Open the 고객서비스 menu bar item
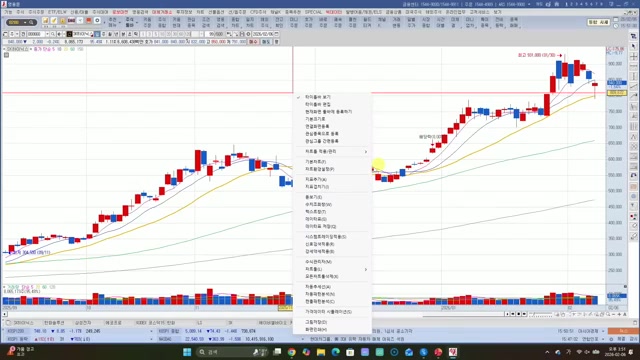This screenshot has height=360, width=640. (479, 13)
